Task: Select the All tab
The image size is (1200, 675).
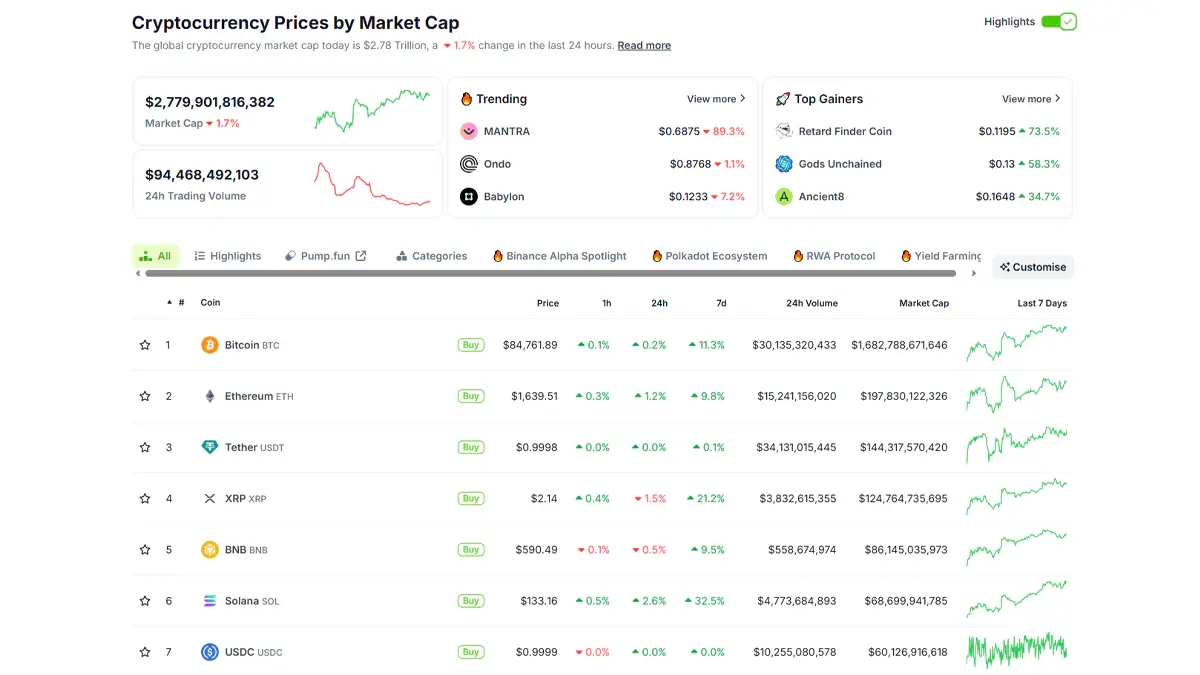Action: click(156, 256)
